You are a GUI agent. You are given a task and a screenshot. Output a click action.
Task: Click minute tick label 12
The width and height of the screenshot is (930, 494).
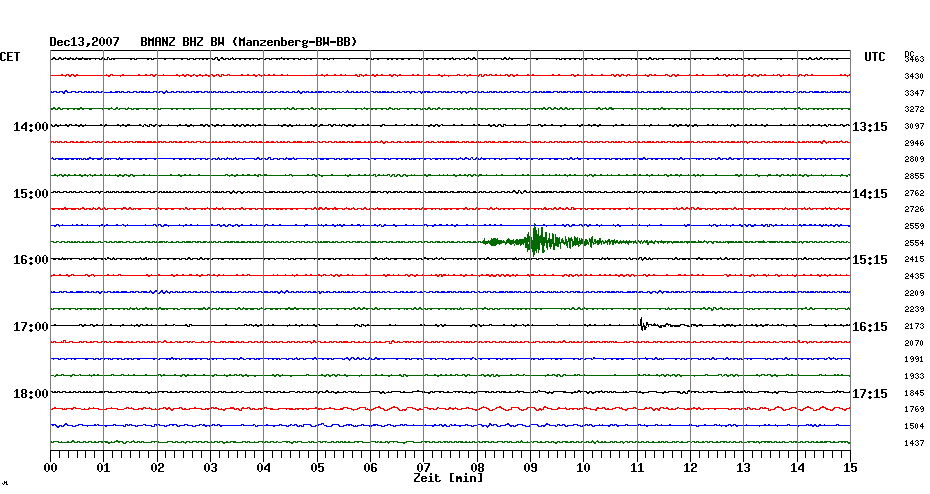tap(690, 468)
